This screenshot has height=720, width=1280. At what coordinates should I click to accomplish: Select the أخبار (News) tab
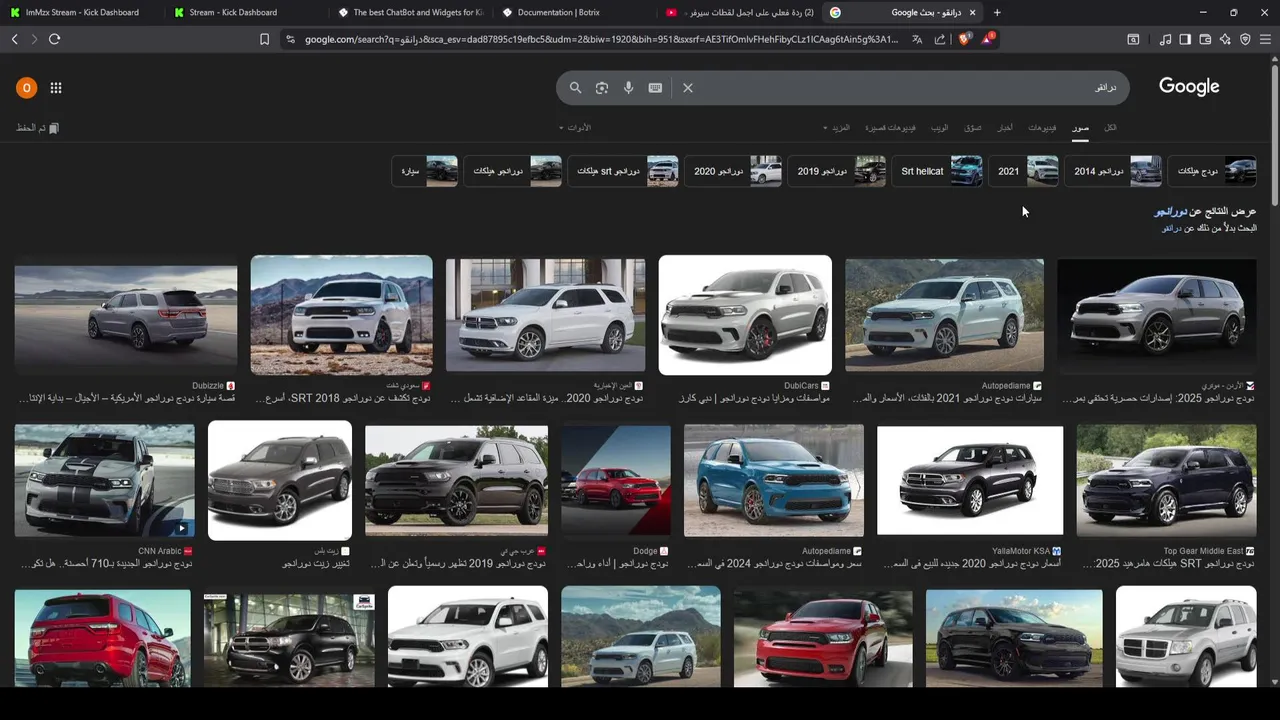tap(1005, 128)
